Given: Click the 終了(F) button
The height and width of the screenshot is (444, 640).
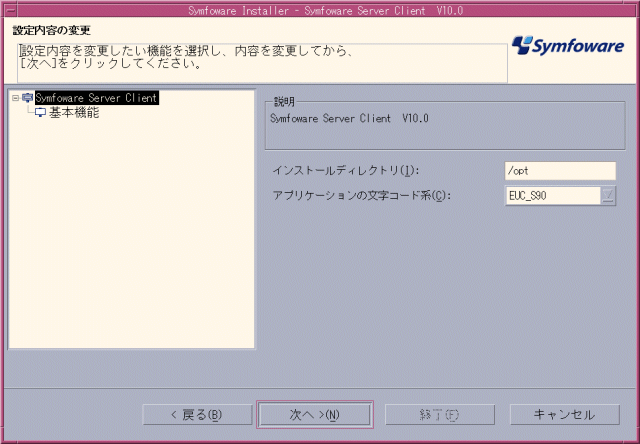Looking at the screenshot, I should click(x=440, y=415).
